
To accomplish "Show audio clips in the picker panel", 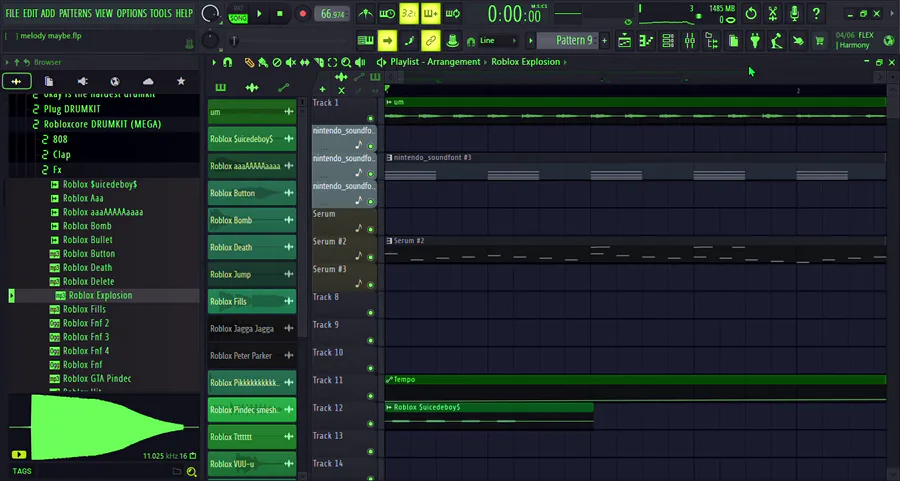I will pos(252,87).
